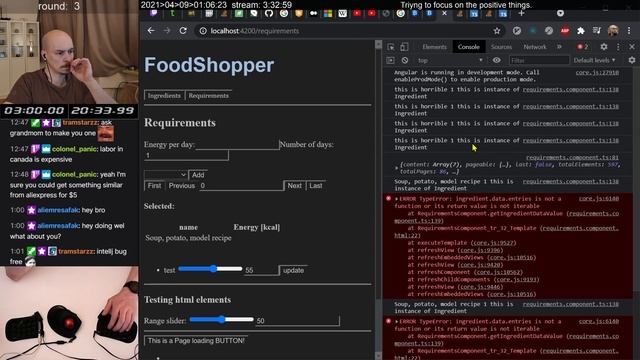Open console settings gear
640x360 pixels.
pos(631,60)
